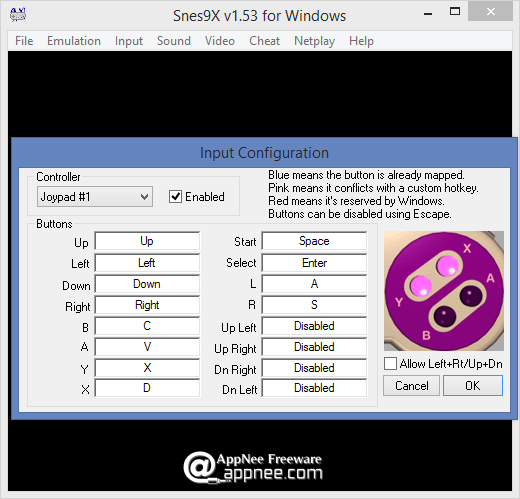Viewport: 520px width, 499px height.
Task: Select the R field mapped to S
Action: point(314,305)
